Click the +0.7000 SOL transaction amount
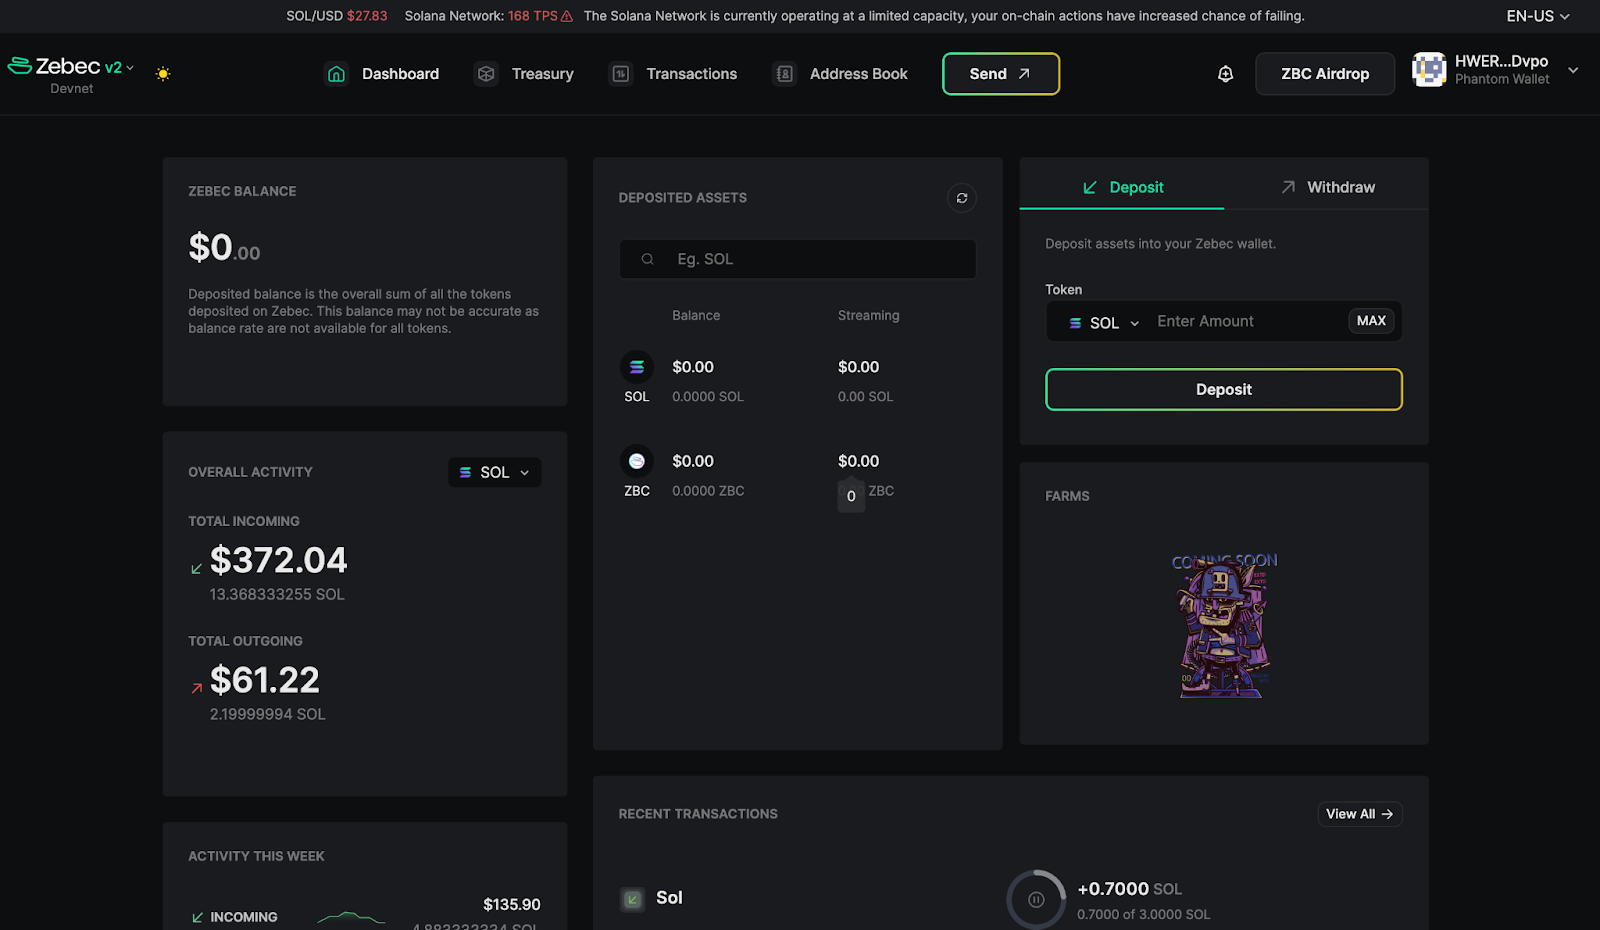The height and width of the screenshot is (930, 1600). pos(1130,889)
